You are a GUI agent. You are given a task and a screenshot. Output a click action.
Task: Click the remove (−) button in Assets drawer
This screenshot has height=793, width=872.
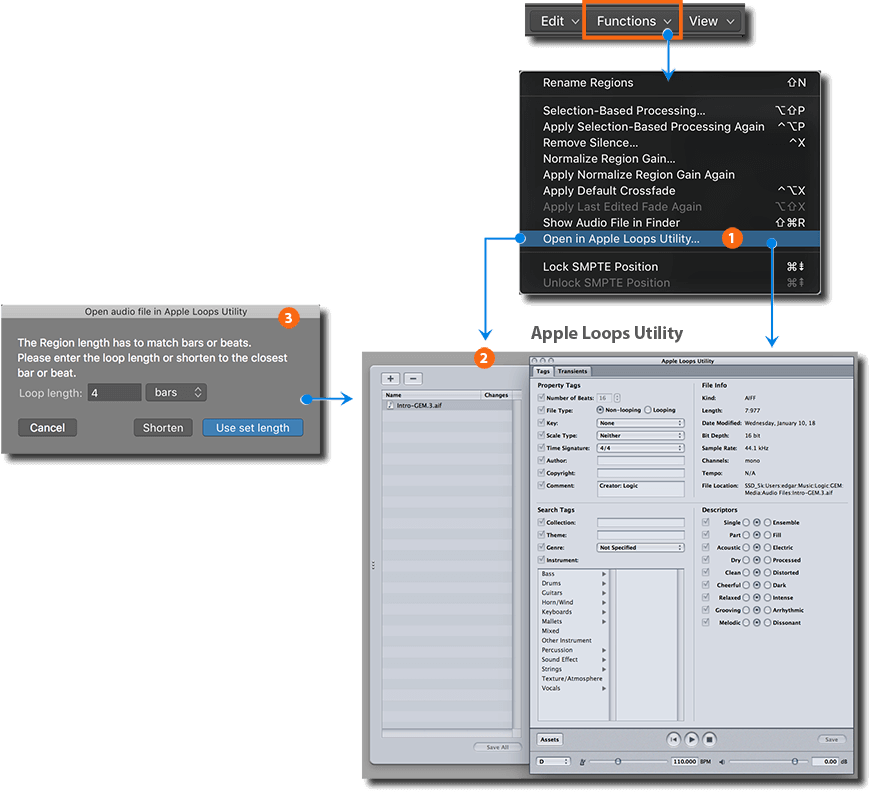413,379
